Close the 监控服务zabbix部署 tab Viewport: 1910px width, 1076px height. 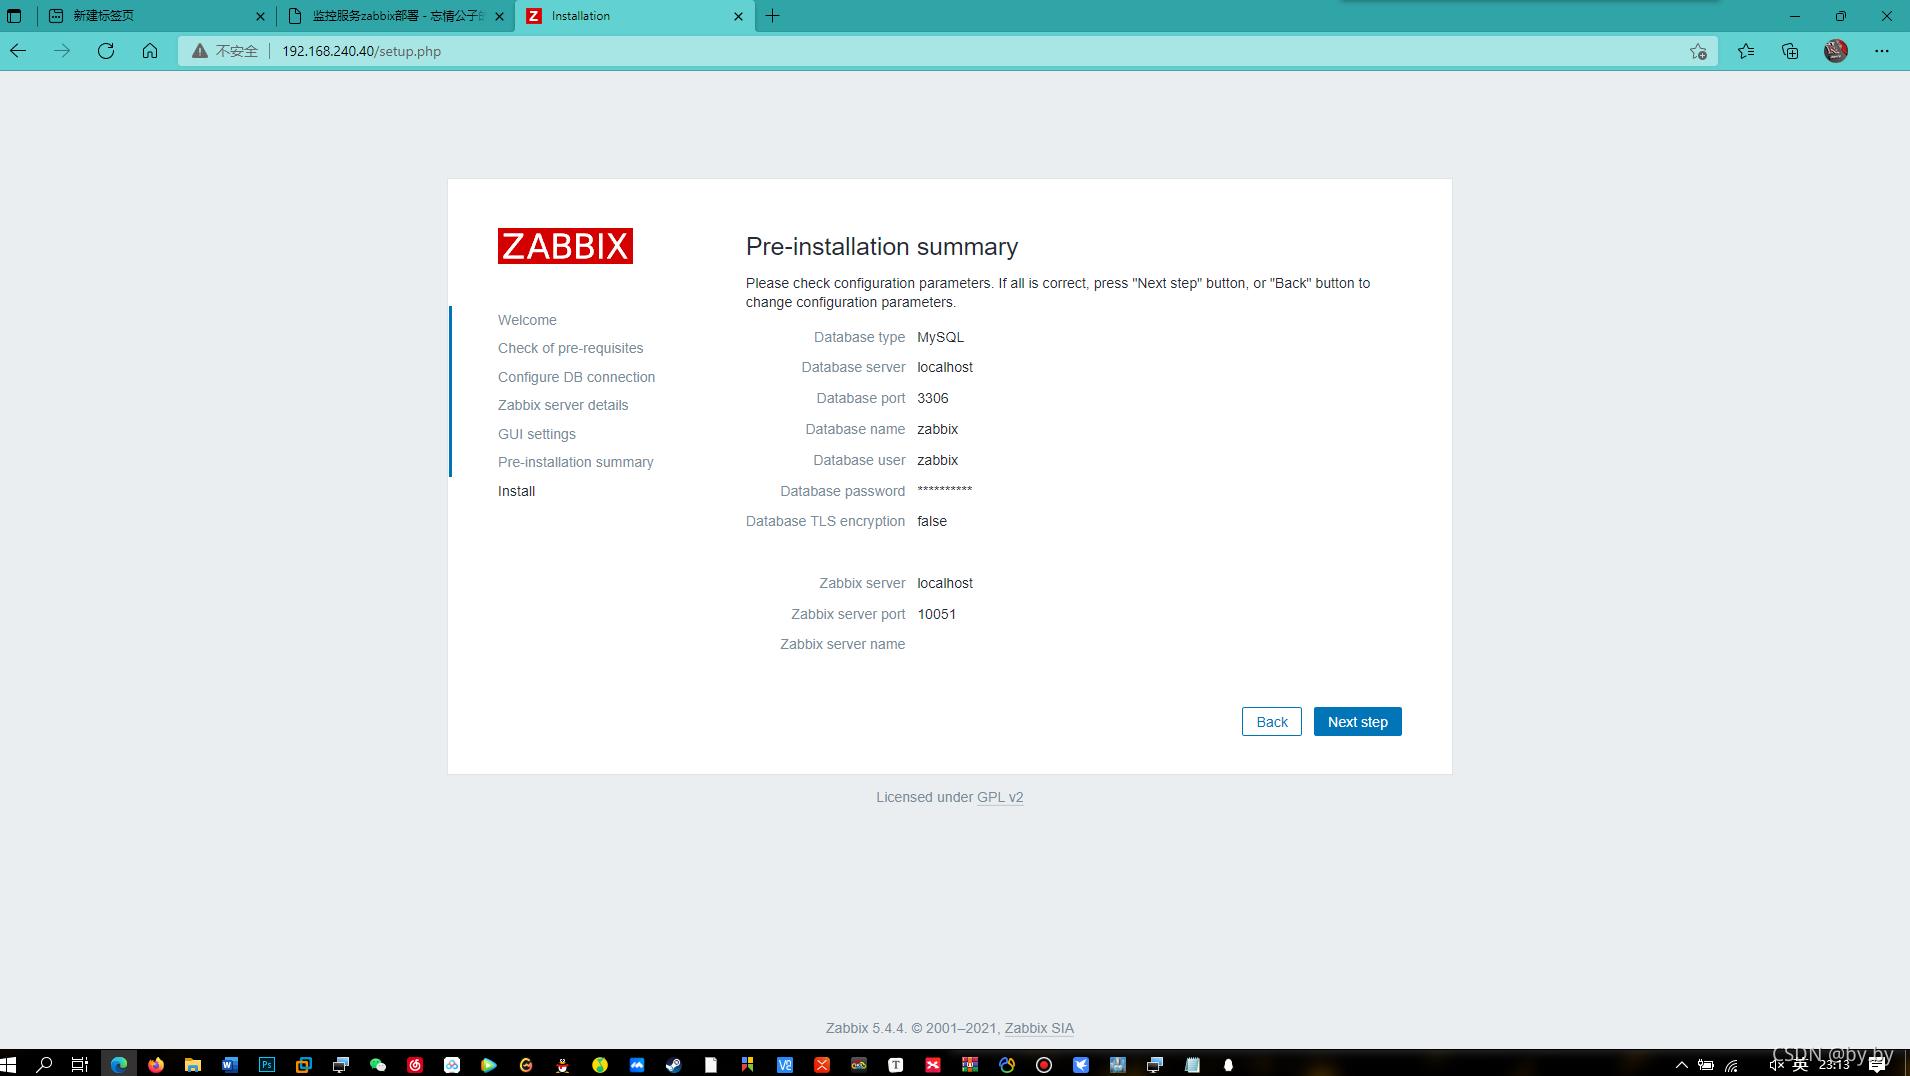click(499, 16)
